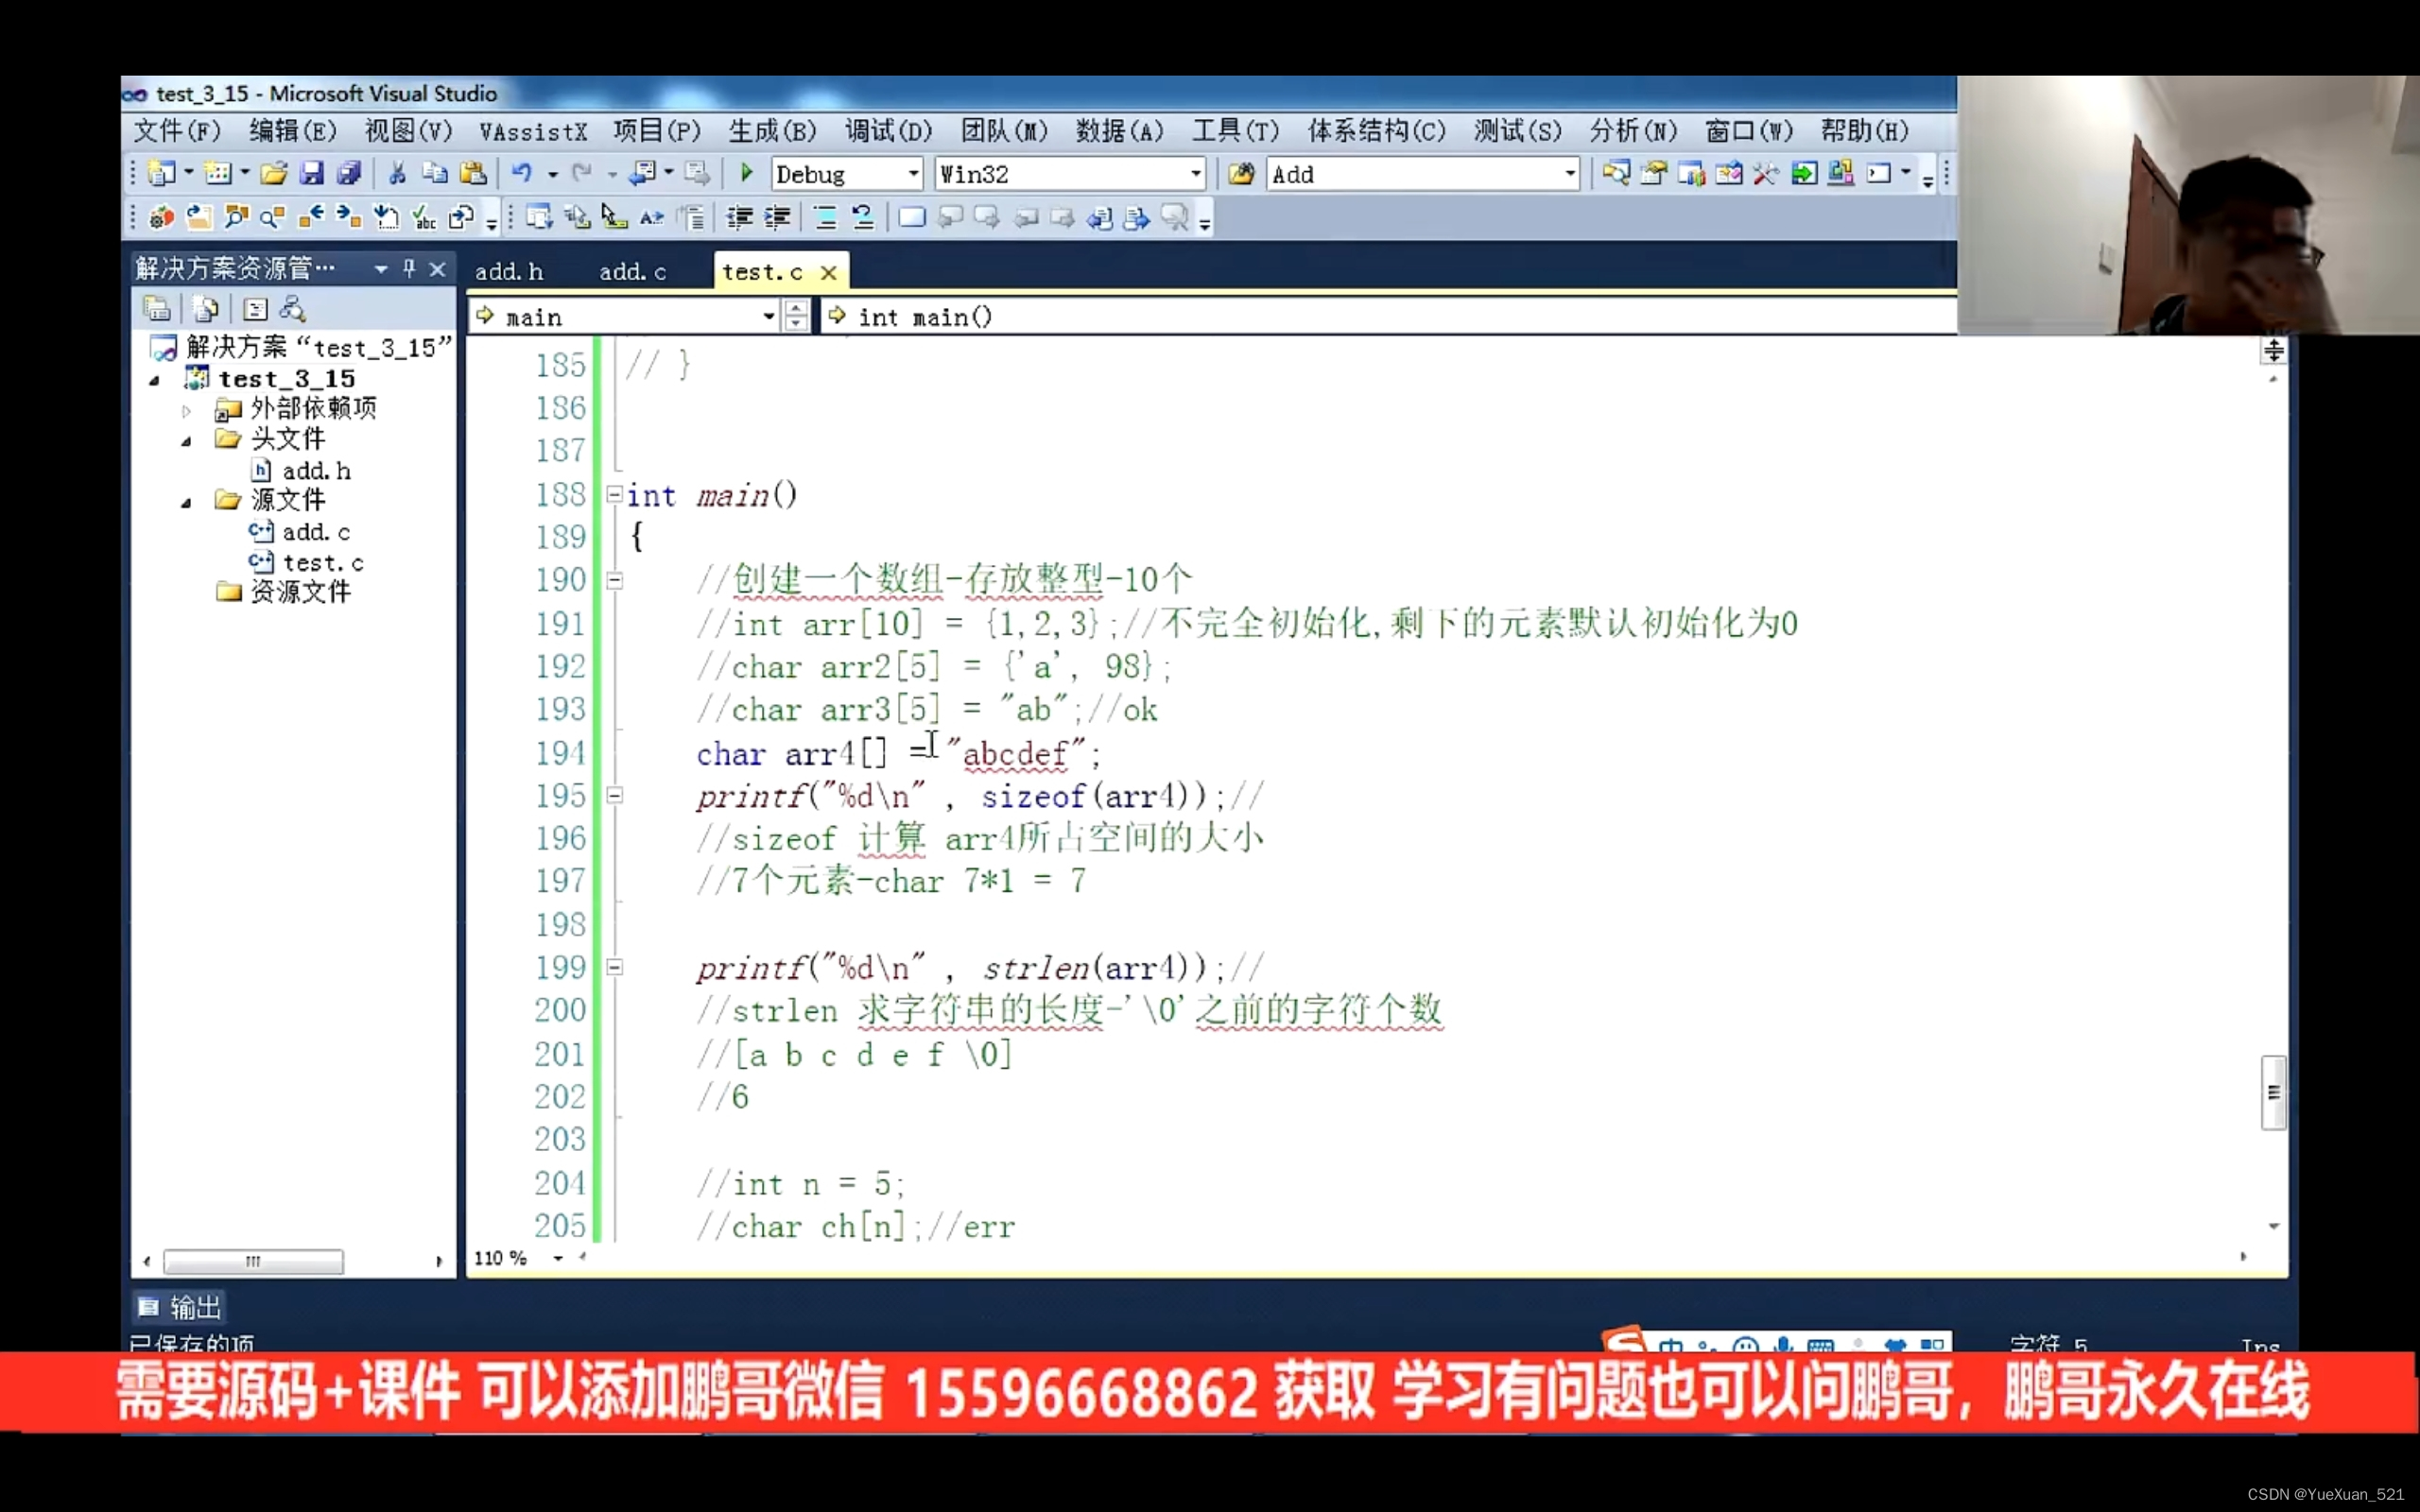Click the editor vertical scrollbar thumb
Image resolution: width=2420 pixels, height=1512 pixels.
click(x=2273, y=1092)
